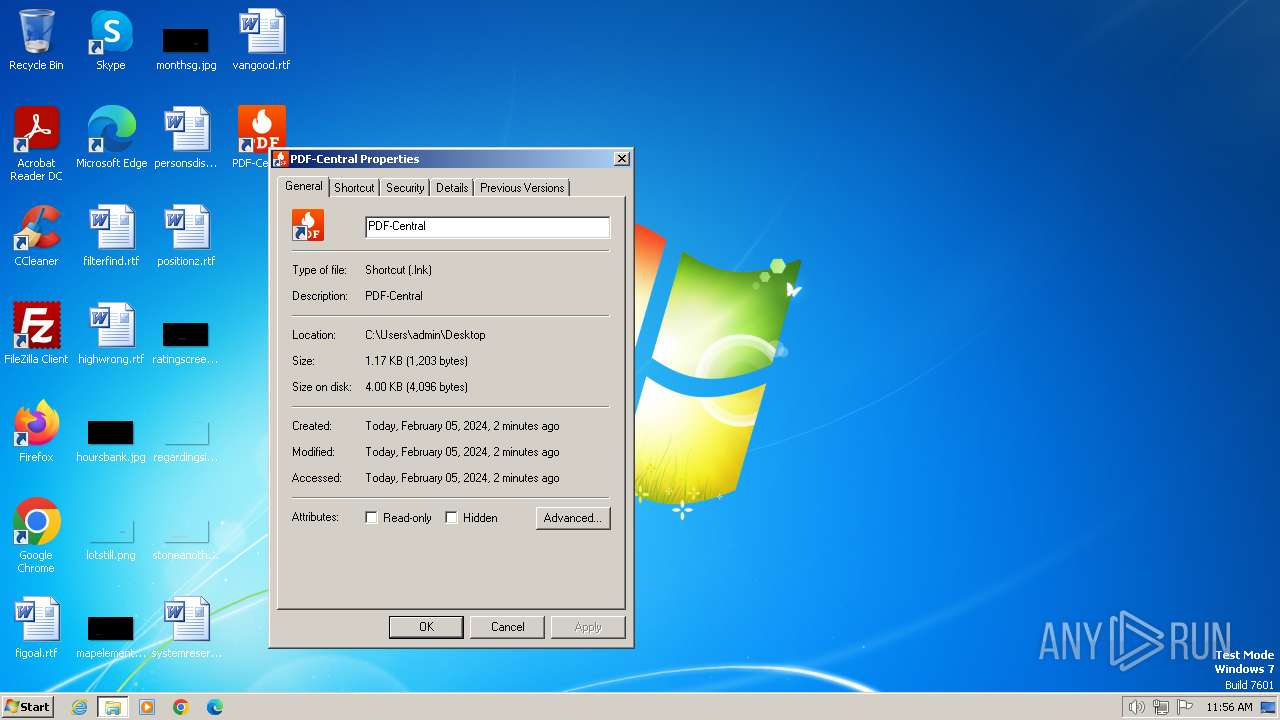The width and height of the screenshot is (1280, 720).
Task: Select the Skype desktop shortcut
Action: (111, 40)
